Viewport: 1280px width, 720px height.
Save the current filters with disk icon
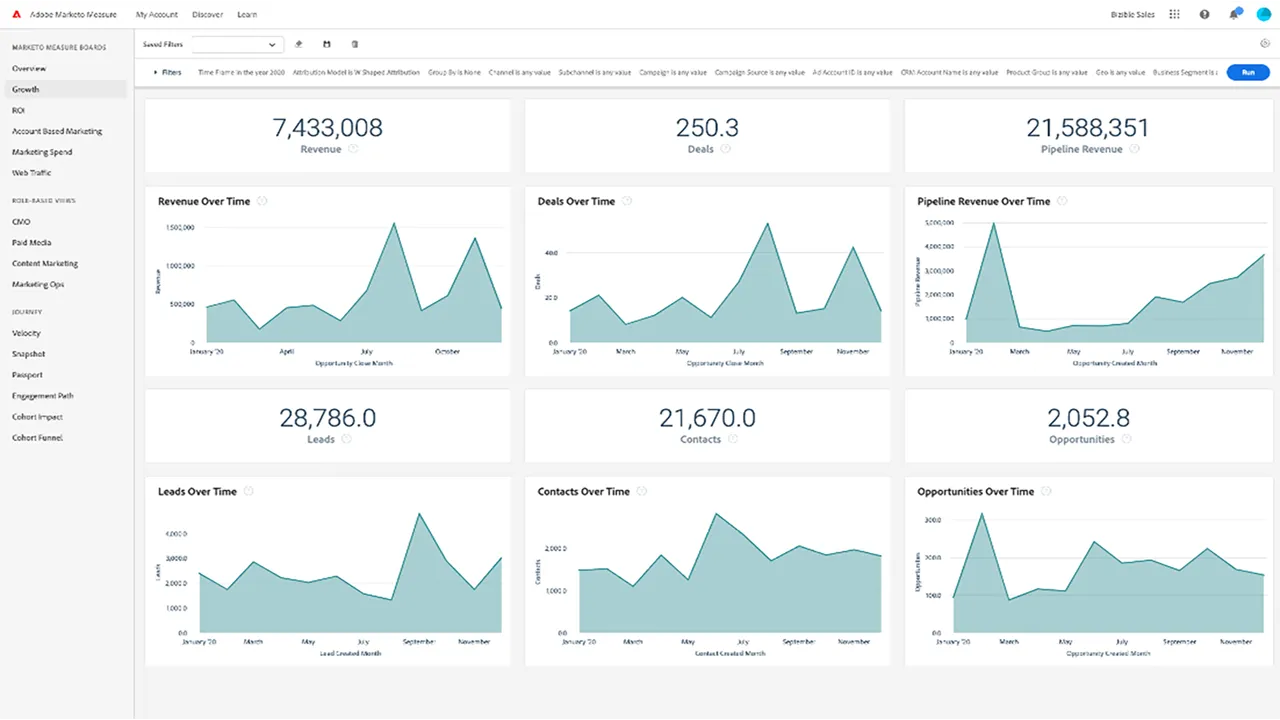[x=326, y=44]
